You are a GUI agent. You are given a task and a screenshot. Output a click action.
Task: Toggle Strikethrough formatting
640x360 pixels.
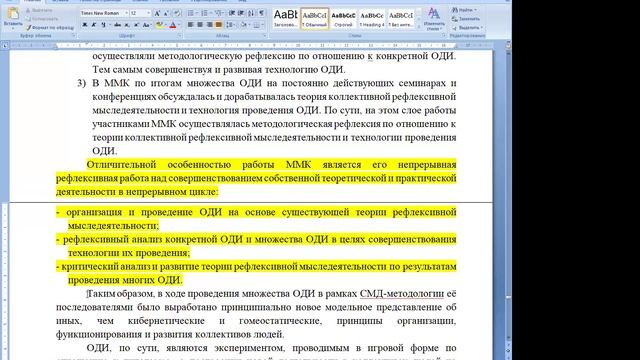coord(118,25)
